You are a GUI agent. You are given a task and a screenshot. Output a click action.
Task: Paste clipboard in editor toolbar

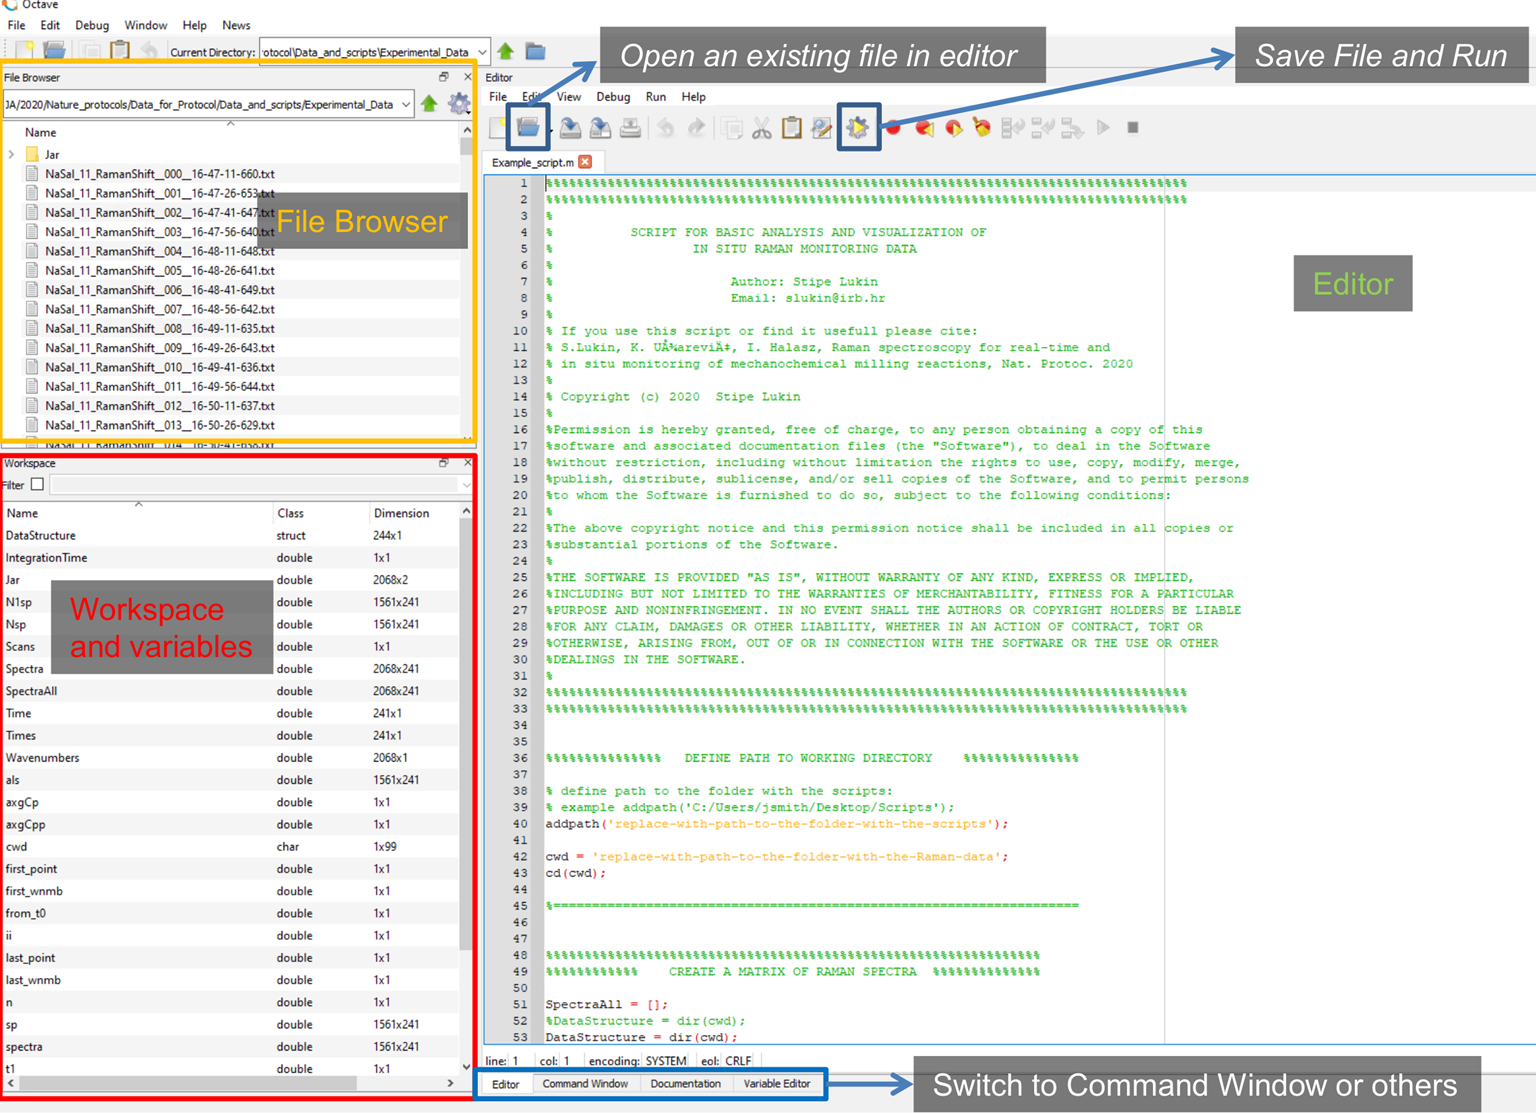pyautogui.click(x=792, y=128)
